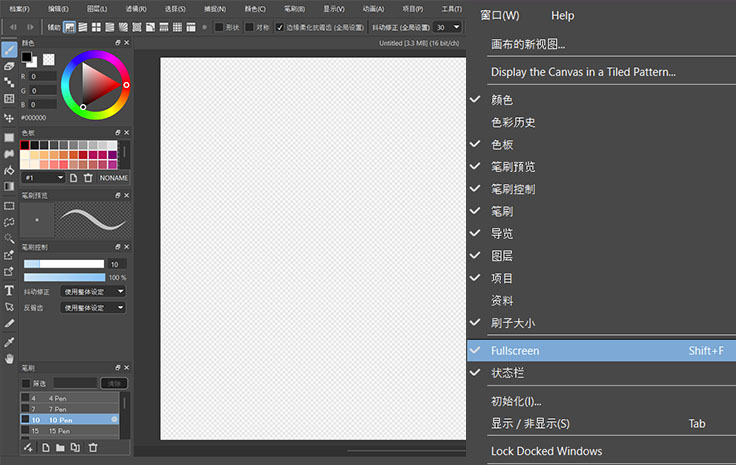Select the Bucket fill tool

point(9,170)
